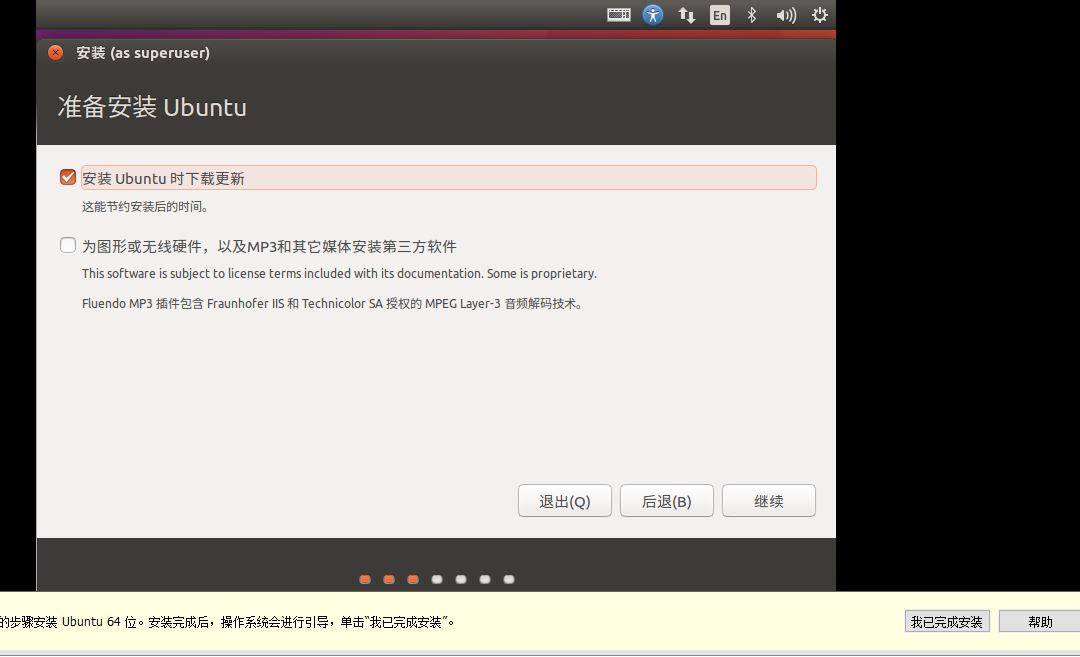Click the 退出(Q) button to quit
Screen dimensions: 1080x657
[x=564, y=500]
